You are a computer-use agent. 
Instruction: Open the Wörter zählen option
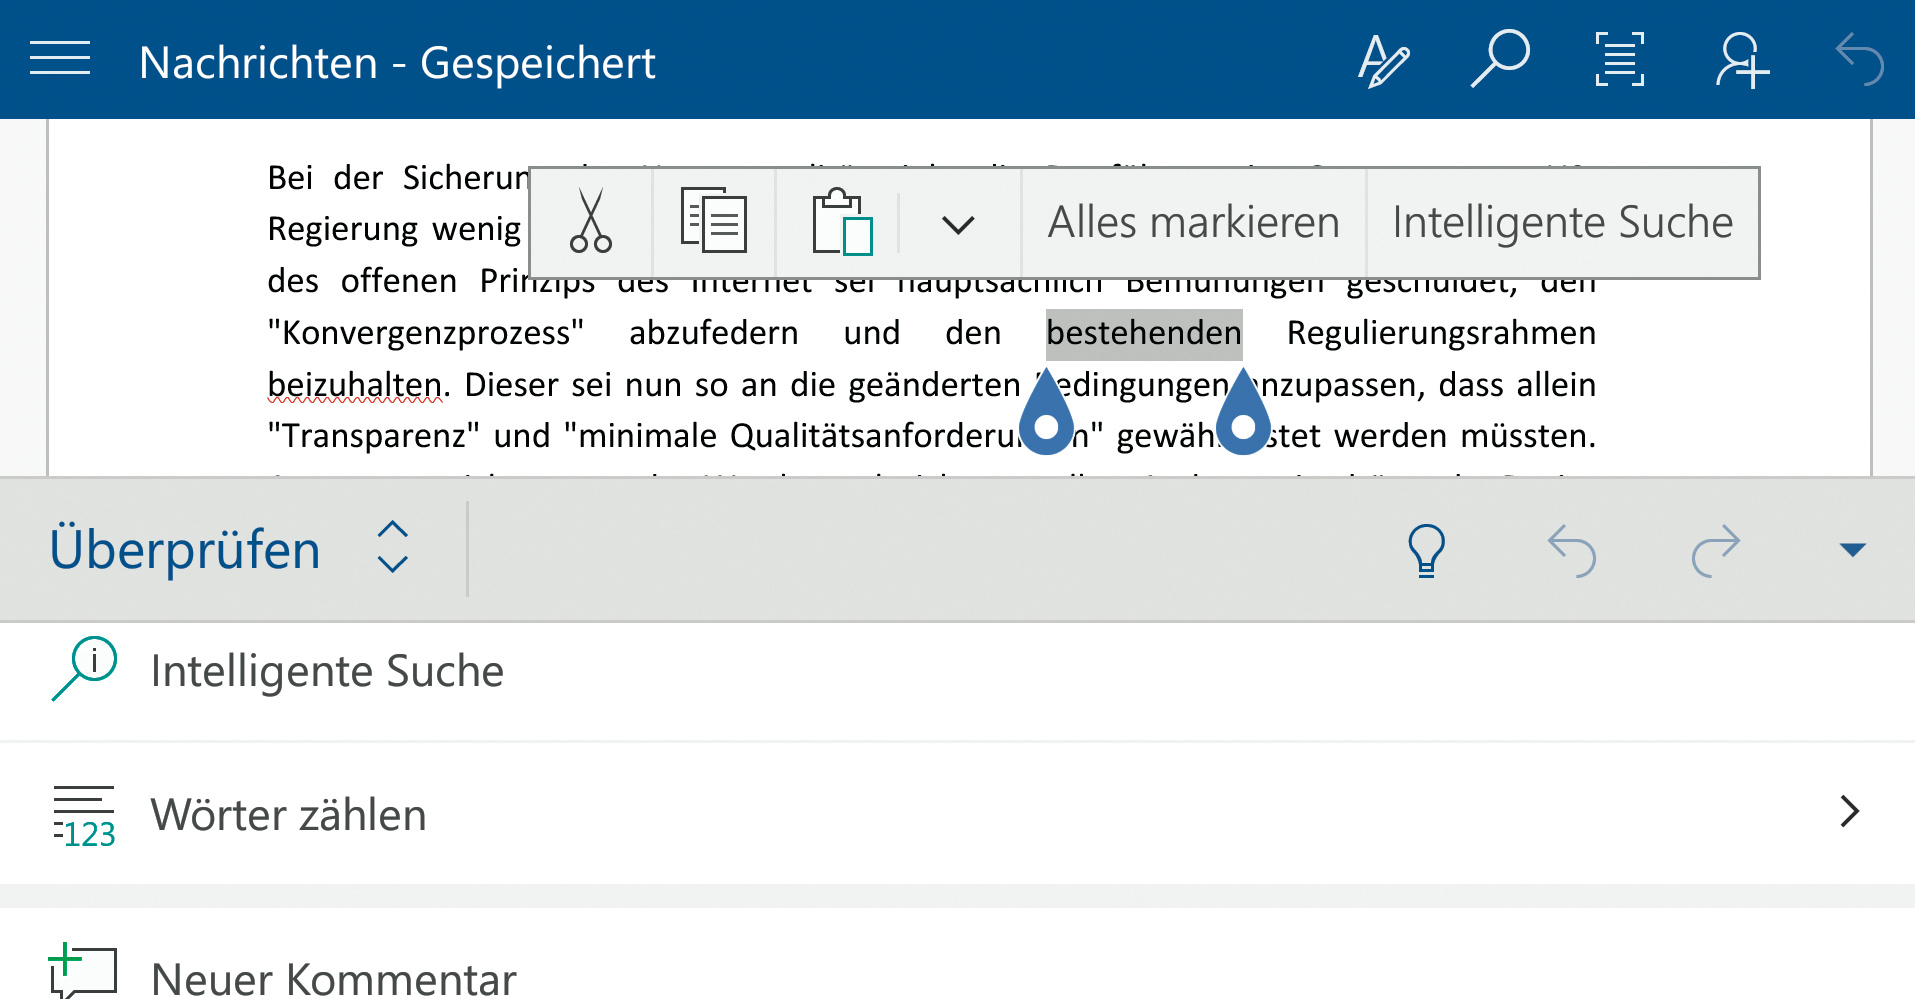[x=288, y=814]
